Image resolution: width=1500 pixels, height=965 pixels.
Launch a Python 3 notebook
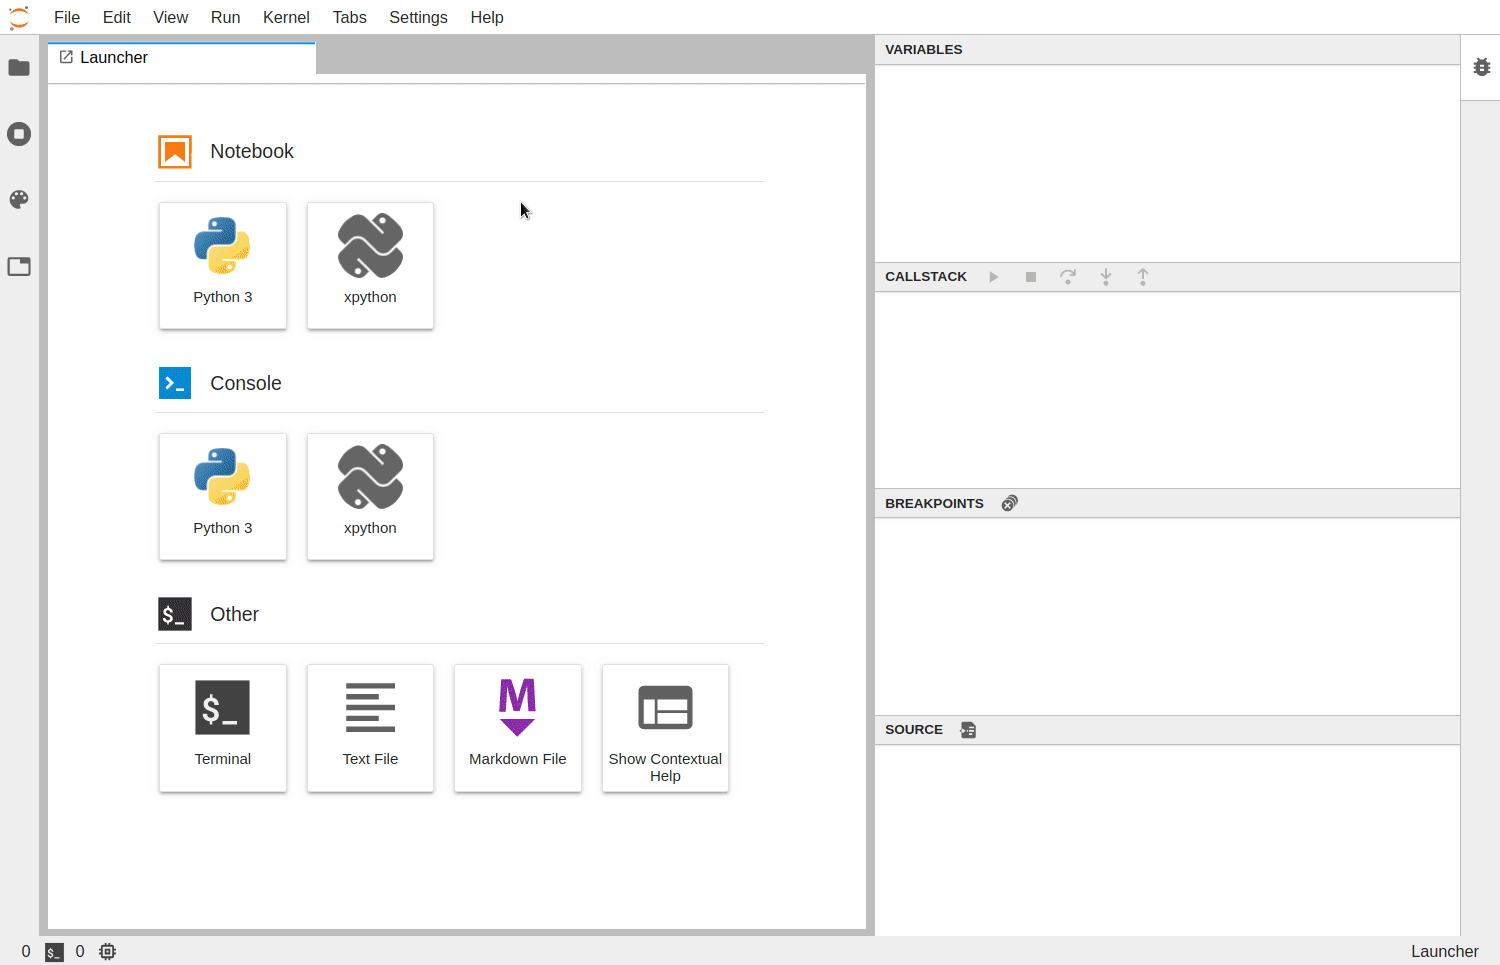222,265
